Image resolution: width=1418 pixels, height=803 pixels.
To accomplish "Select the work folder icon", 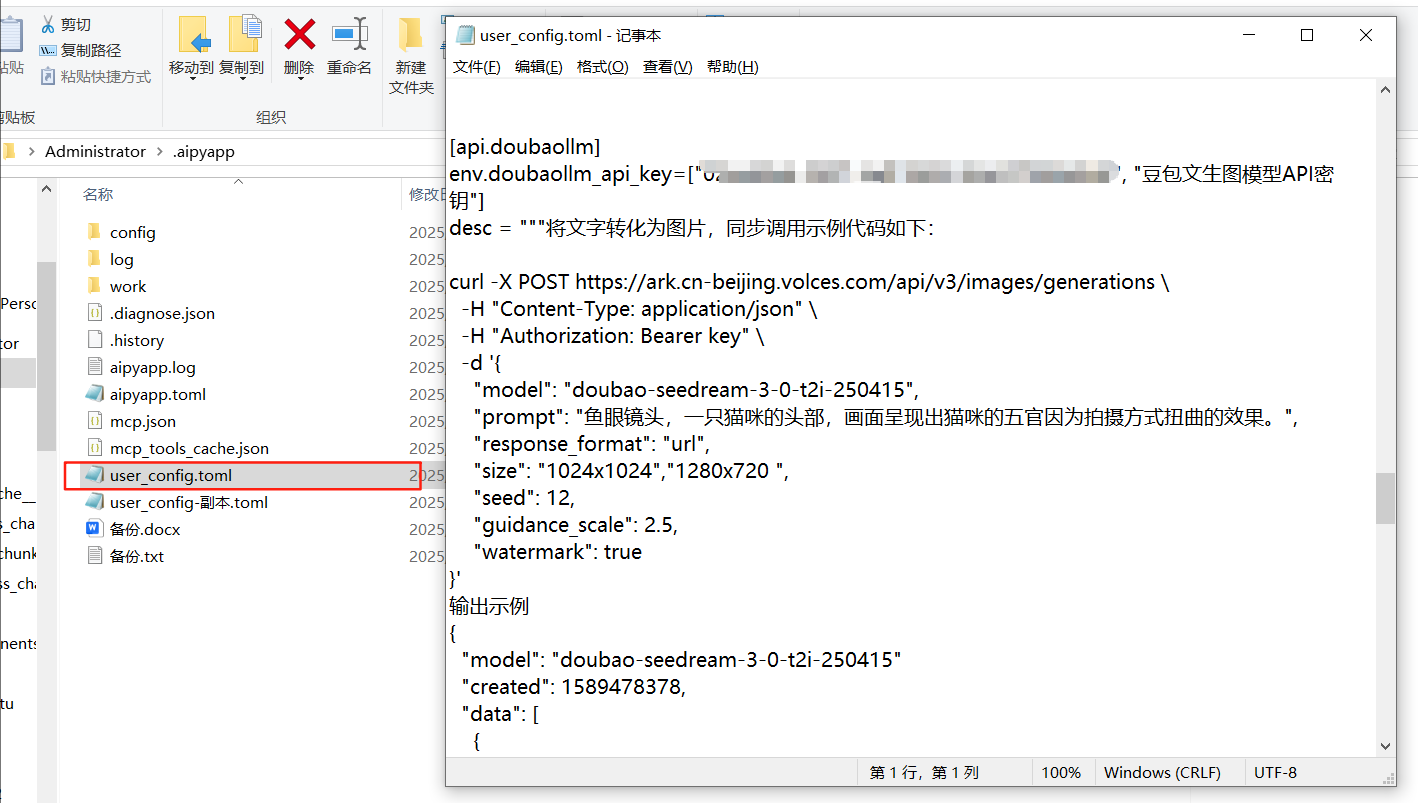I will coord(94,286).
